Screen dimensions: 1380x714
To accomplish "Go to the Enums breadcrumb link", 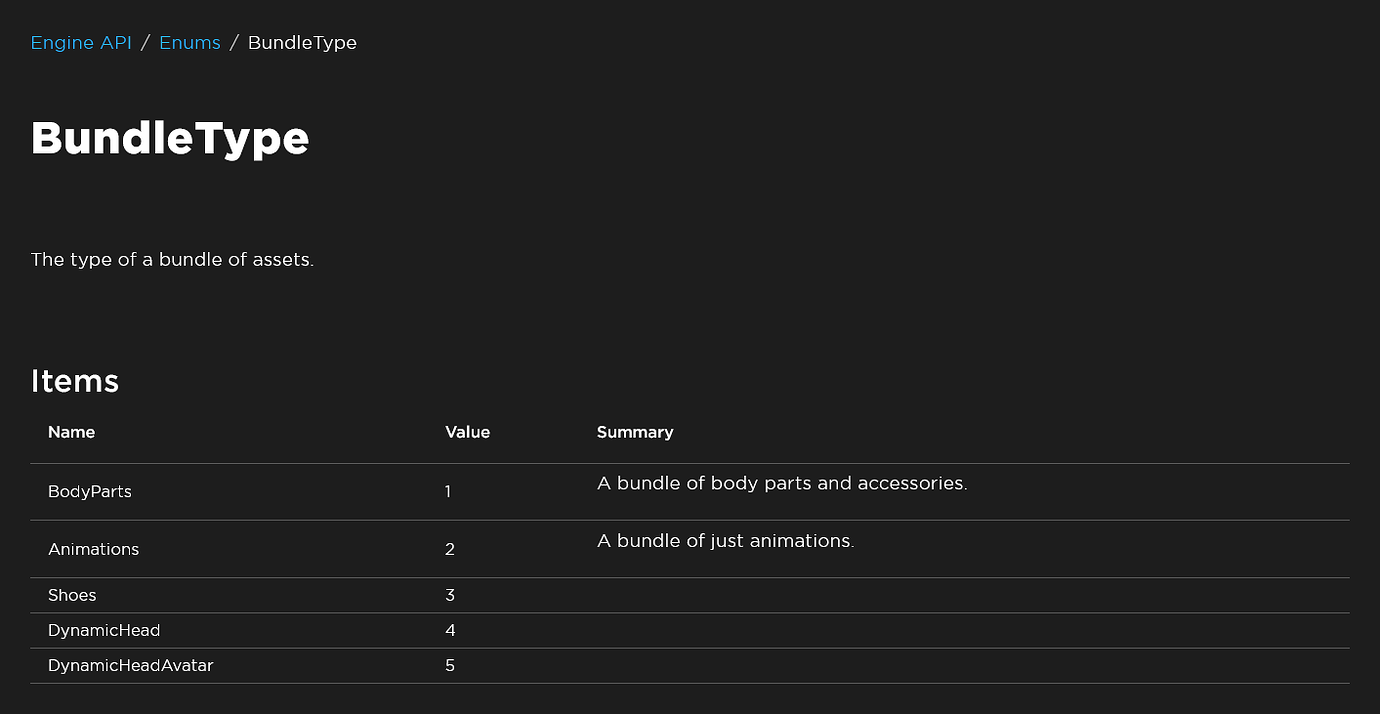I will [190, 43].
